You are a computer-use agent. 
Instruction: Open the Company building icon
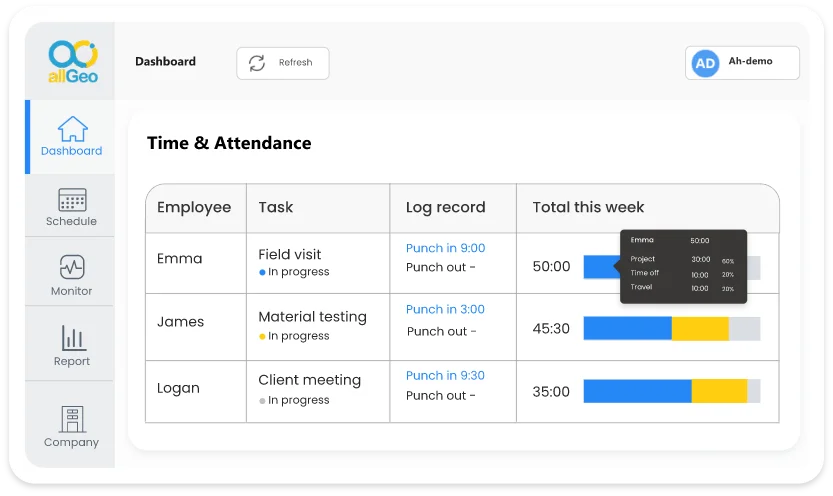coord(72,418)
